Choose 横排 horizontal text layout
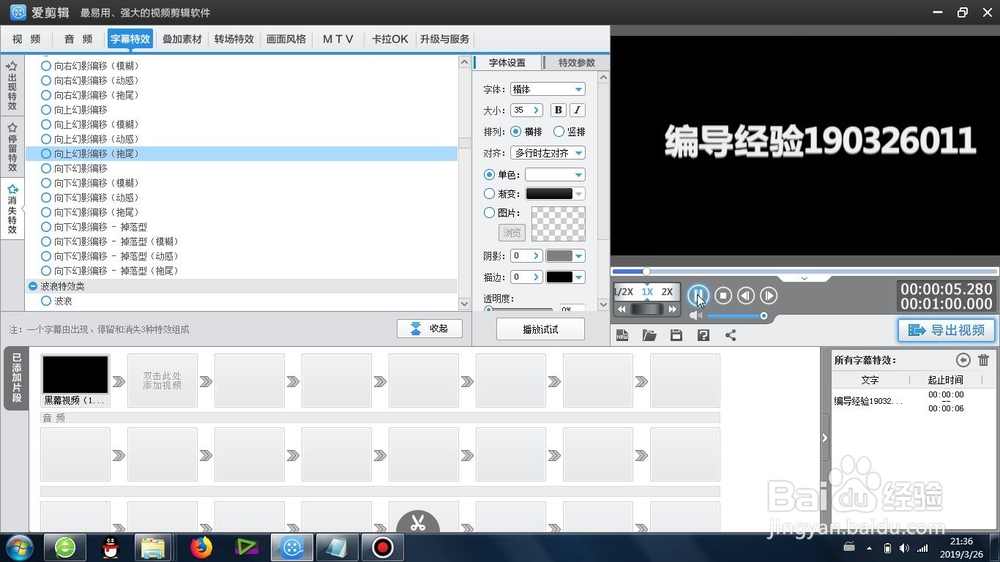Image resolution: width=1000 pixels, height=562 pixels. click(x=526, y=131)
